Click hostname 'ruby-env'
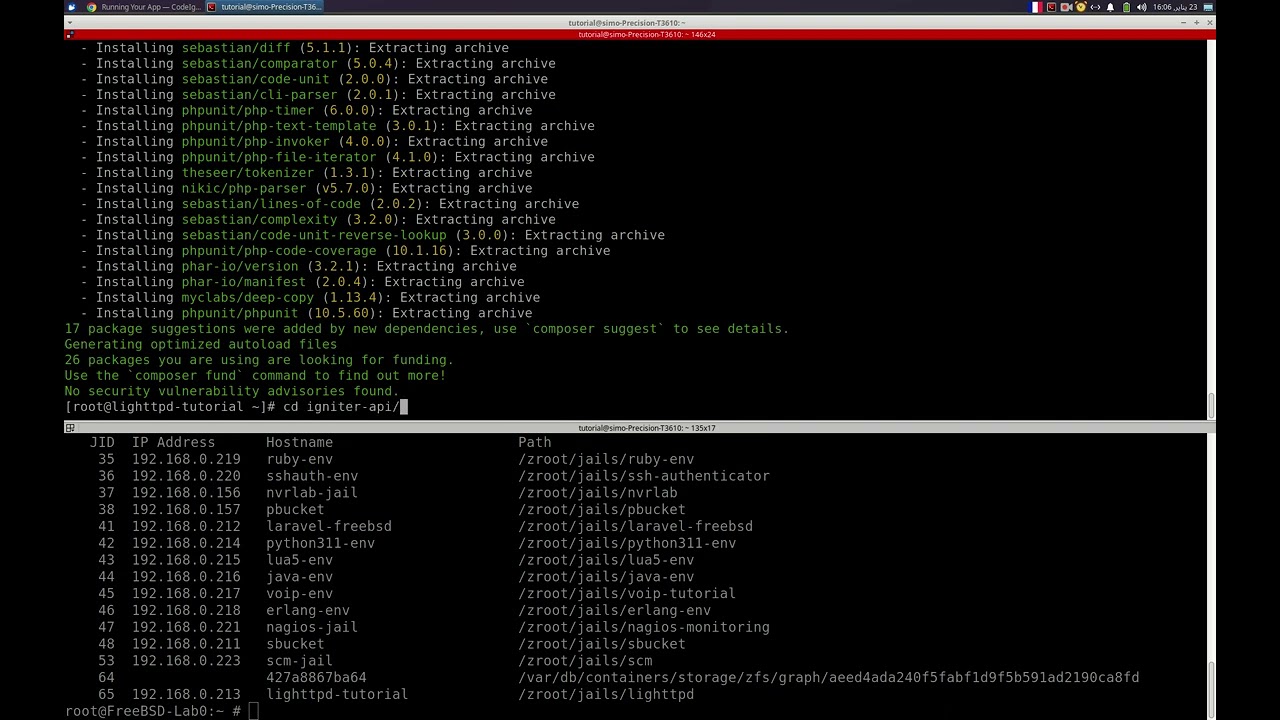 click(x=299, y=459)
